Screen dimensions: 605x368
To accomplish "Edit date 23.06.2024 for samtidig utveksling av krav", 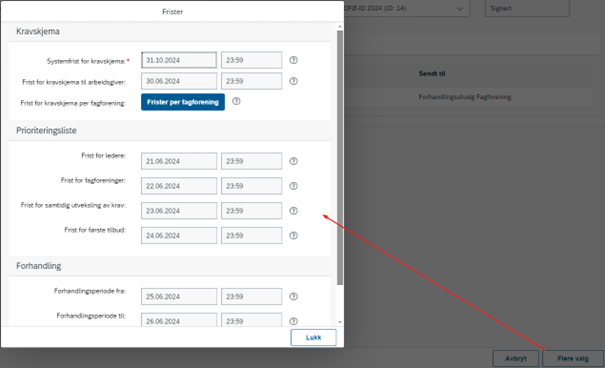I will coord(179,211).
